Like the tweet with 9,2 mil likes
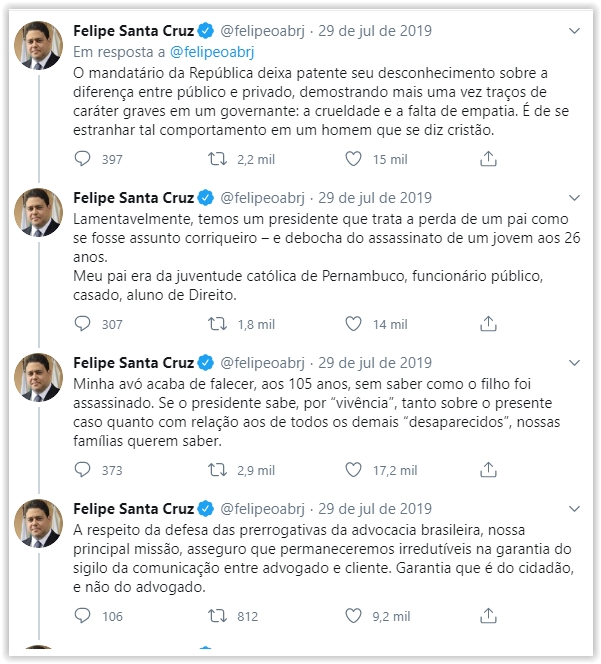Image resolution: width=601 pixels, height=664 pixels. (352, 616)
